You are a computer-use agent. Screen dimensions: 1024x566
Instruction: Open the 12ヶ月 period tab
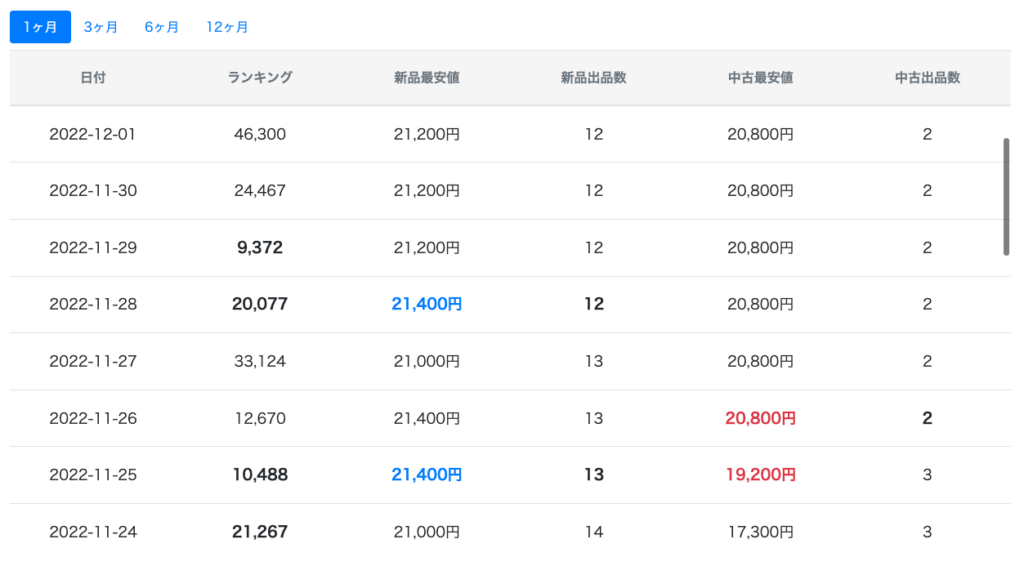[x=227, y=27]
